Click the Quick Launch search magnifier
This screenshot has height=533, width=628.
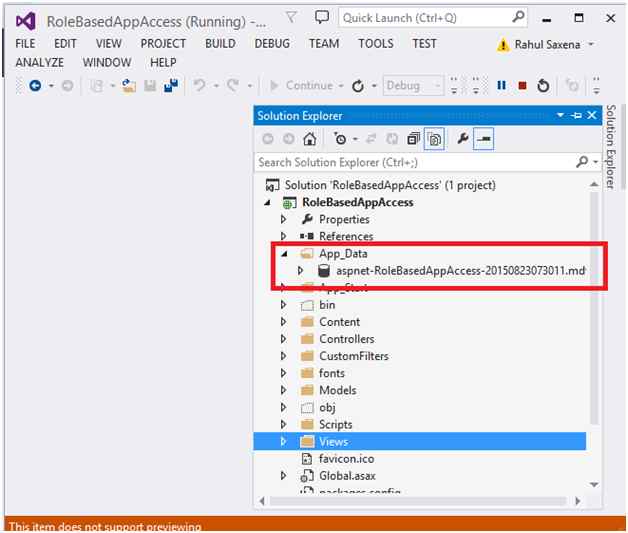tap(518, 17)
